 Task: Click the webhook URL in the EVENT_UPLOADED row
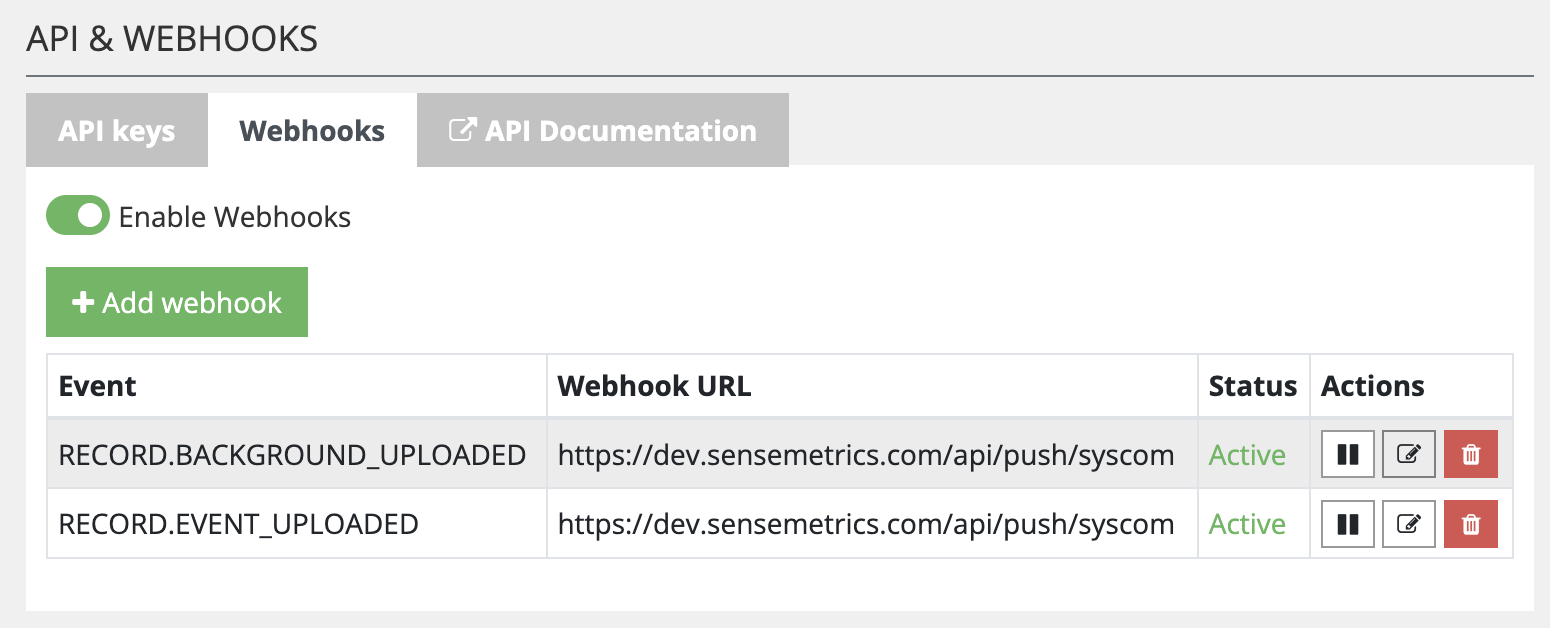866,524
